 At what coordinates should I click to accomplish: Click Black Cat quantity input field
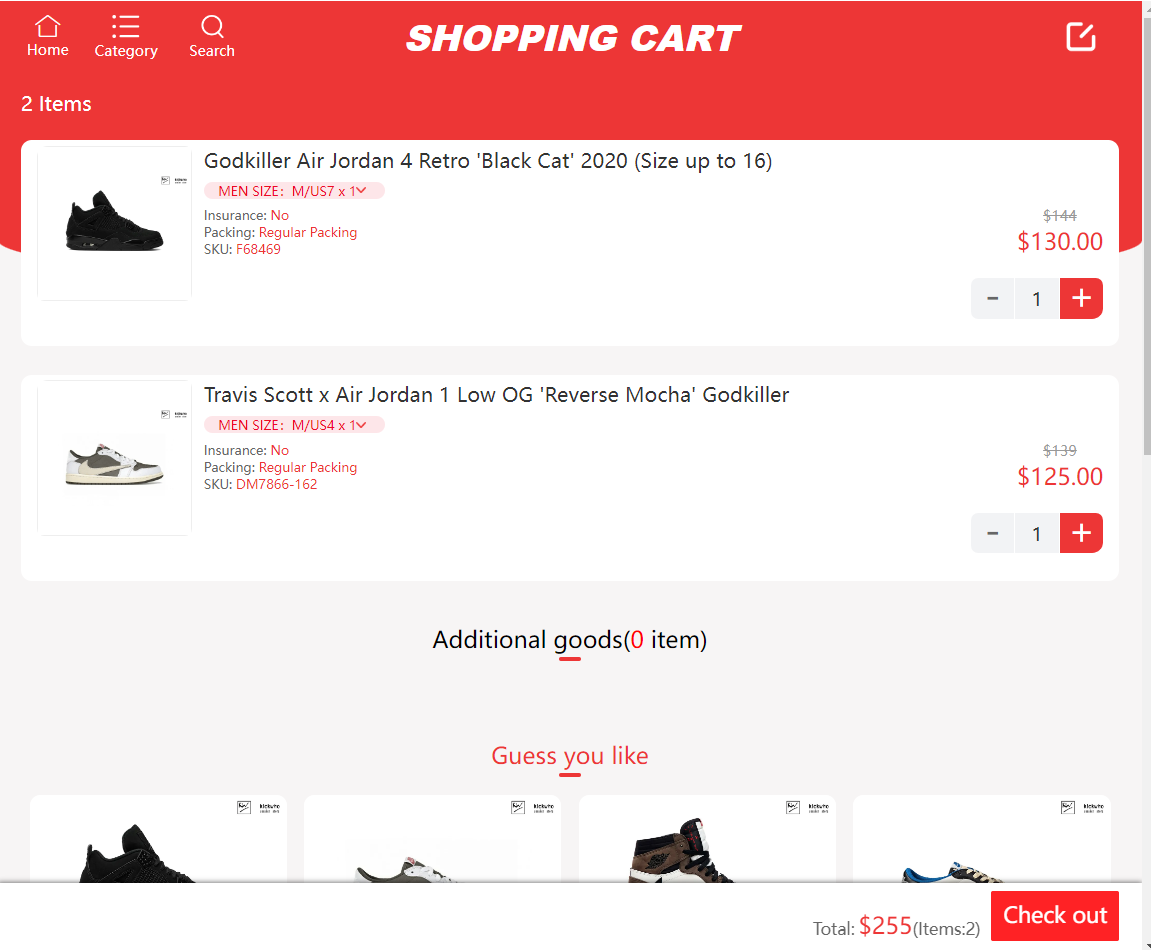(x=1037, y=298)
